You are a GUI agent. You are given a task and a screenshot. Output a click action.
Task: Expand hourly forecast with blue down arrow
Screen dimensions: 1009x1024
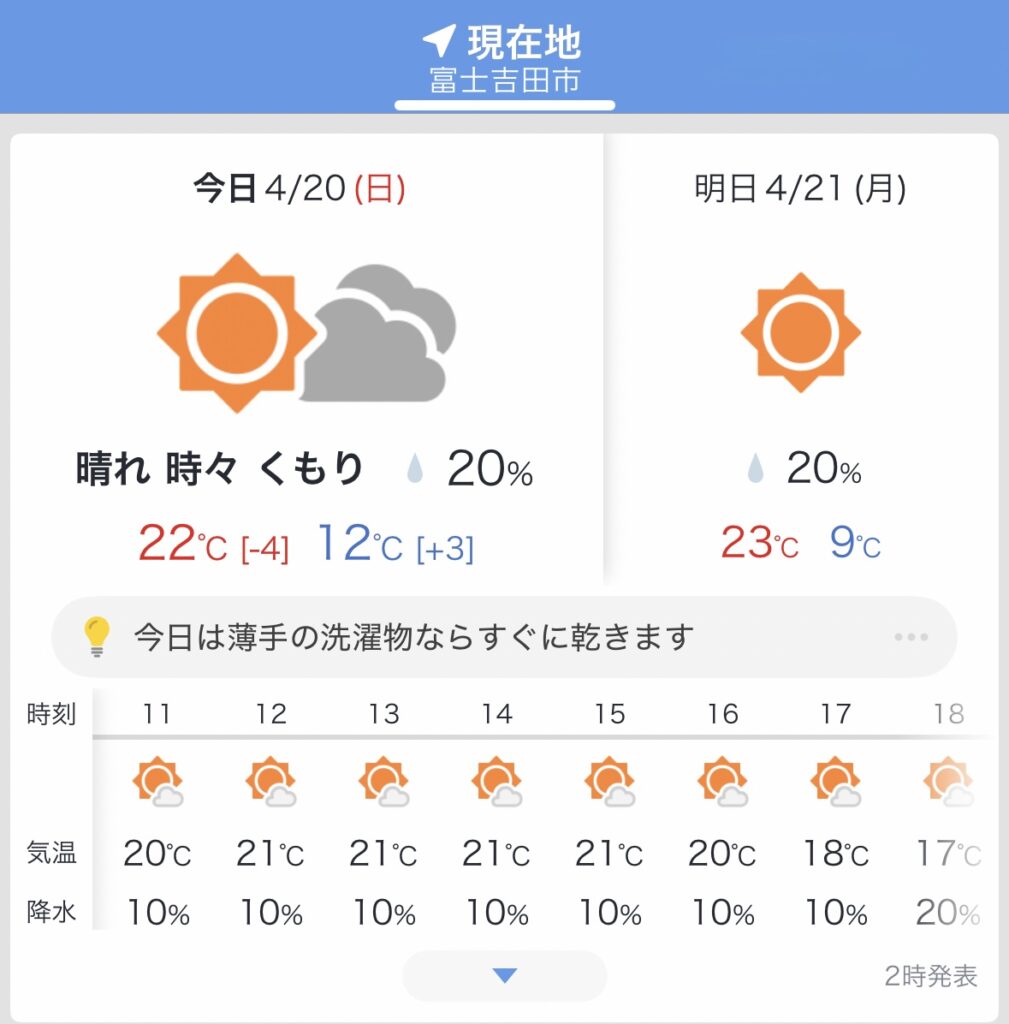pyautogui.click(x=505, y=976)
